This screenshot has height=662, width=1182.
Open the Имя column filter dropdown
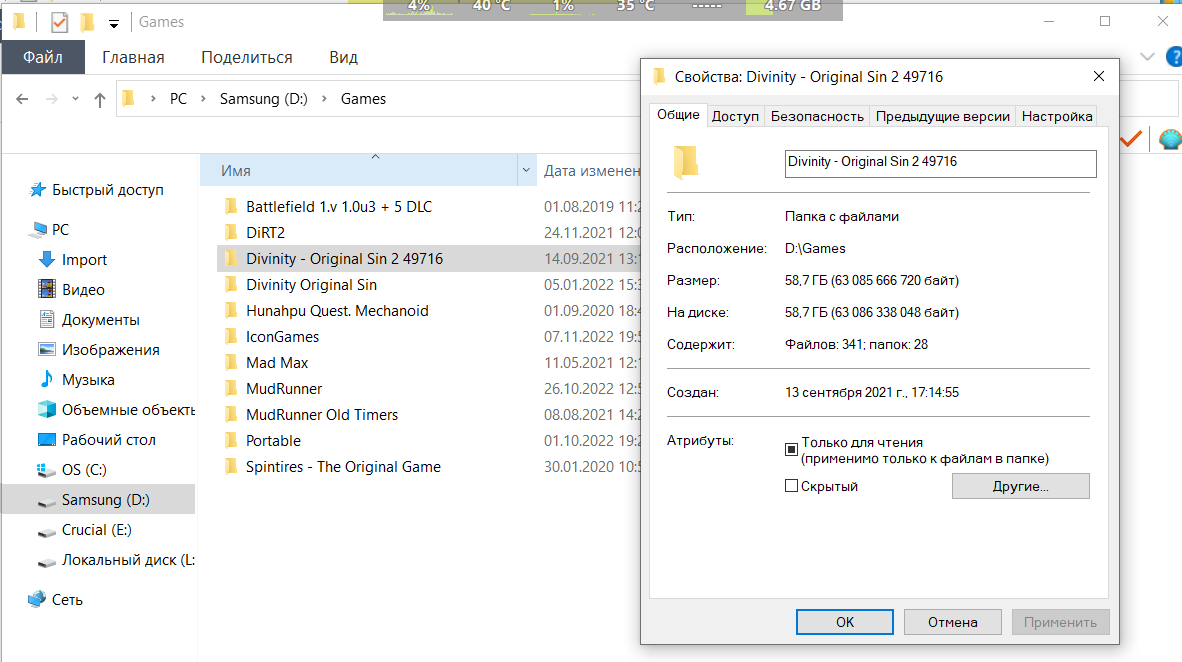point(526,170)
